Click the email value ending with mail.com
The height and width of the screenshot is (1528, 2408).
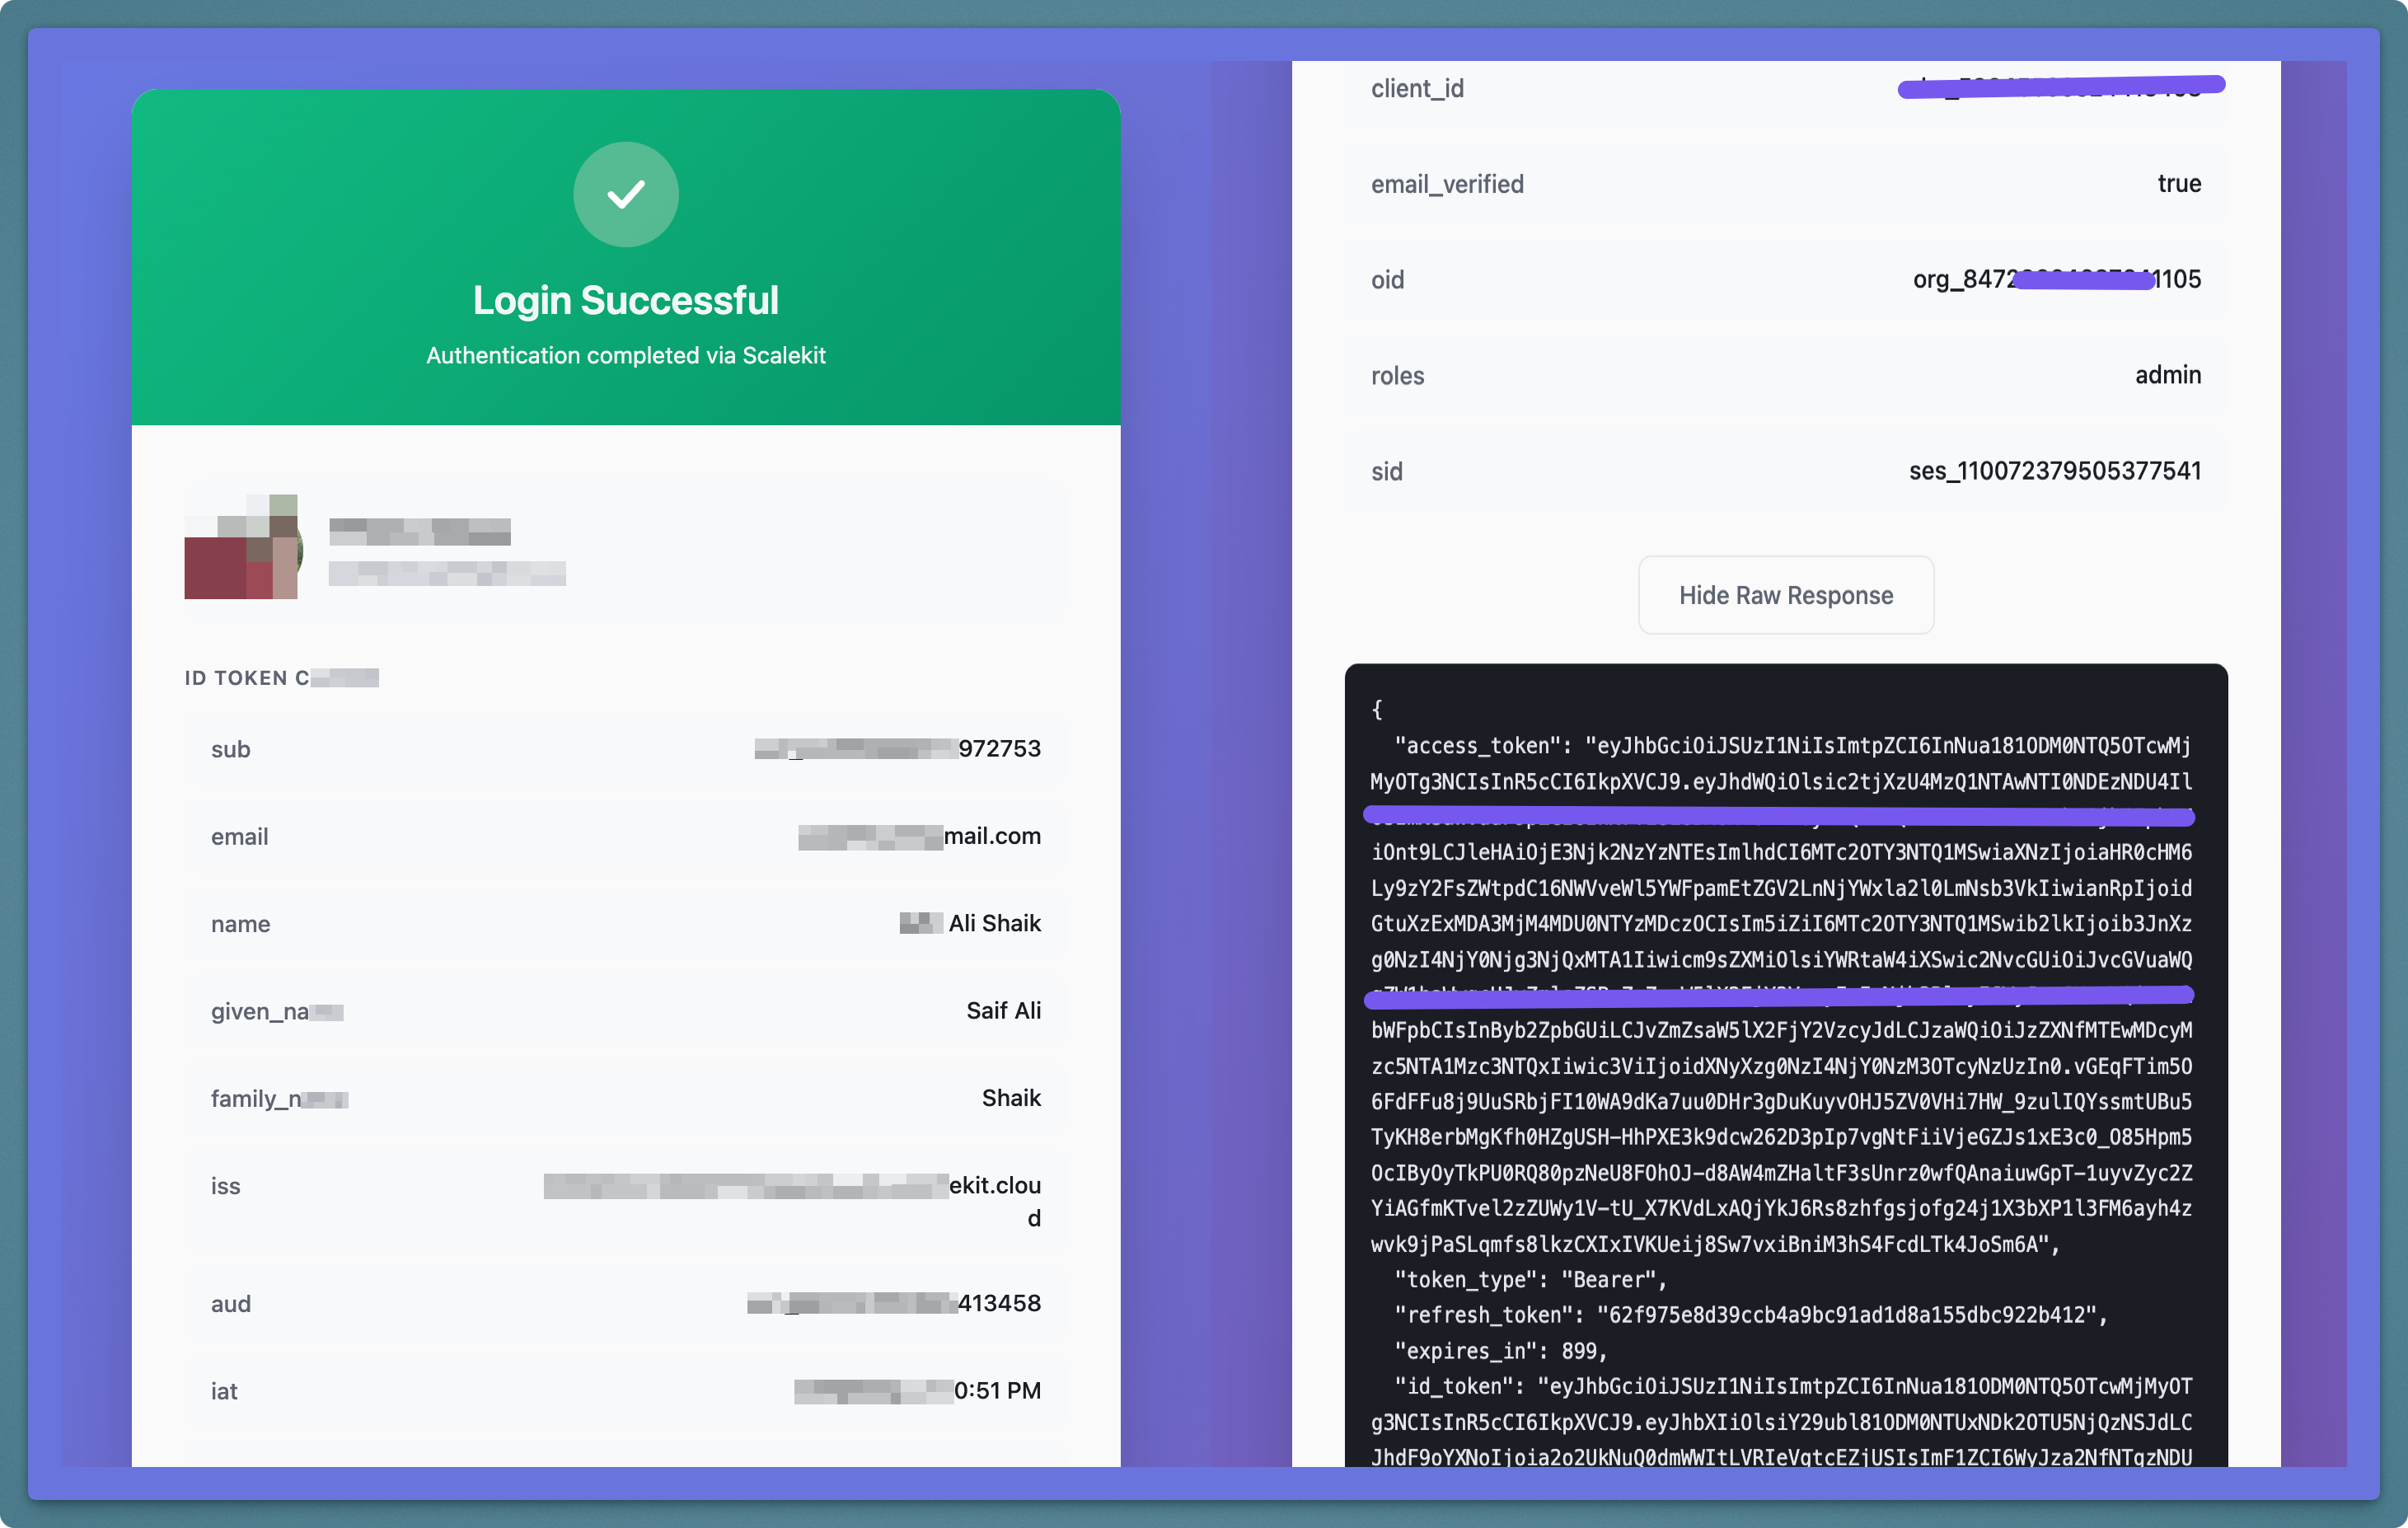[919, 836]
